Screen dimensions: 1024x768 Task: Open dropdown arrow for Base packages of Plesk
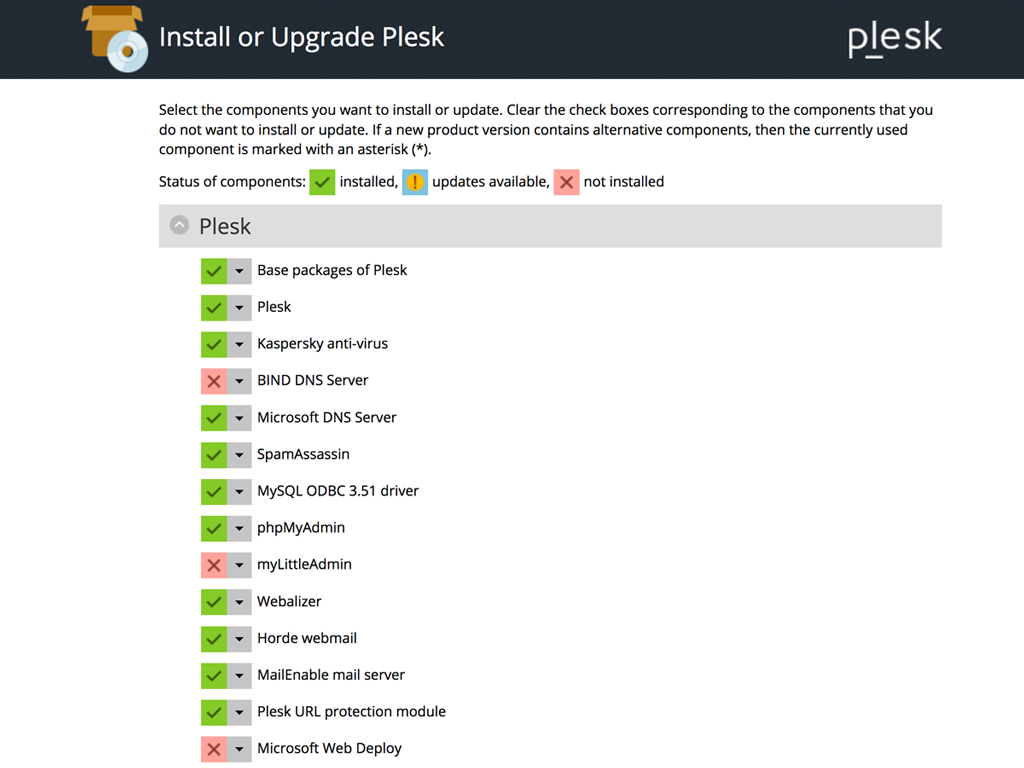pyautogui.click(x=240, y=271)
